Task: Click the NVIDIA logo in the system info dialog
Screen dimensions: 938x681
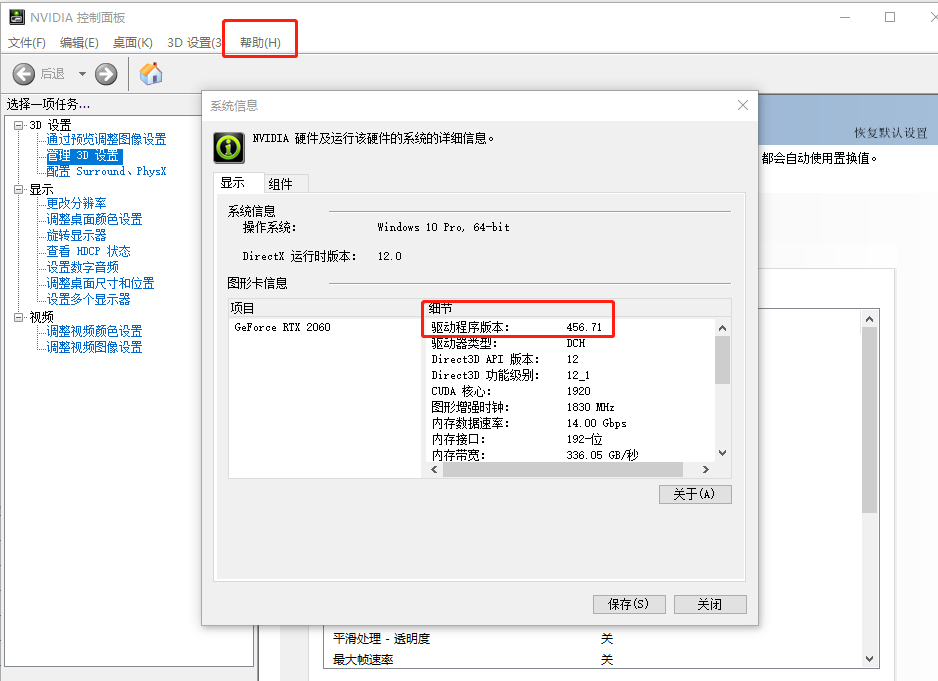Action: 228,147
